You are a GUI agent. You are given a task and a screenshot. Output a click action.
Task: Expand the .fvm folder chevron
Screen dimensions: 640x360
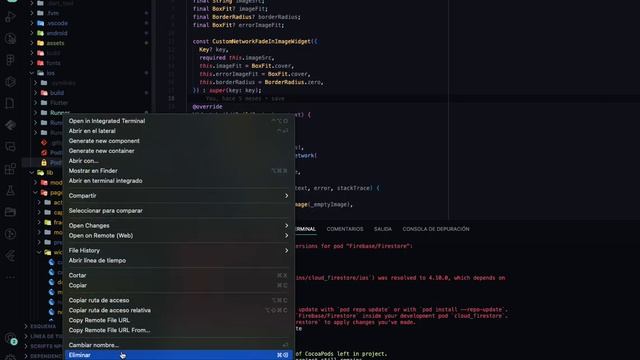[32, 13]
